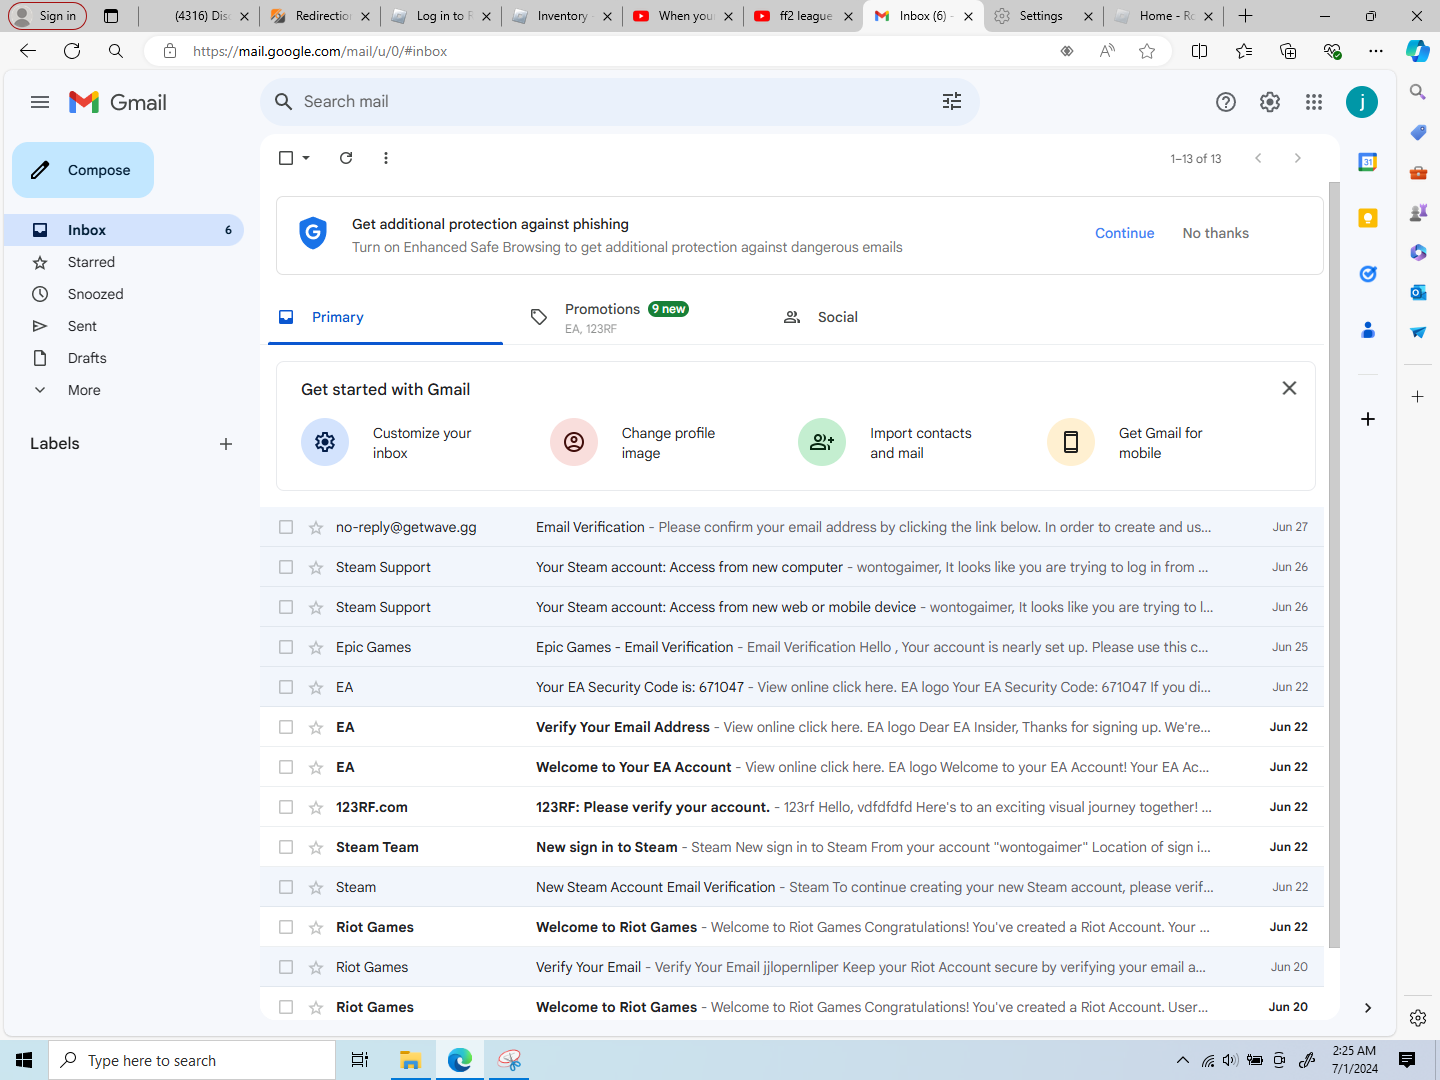The image size is (1440, 1080).
Task: Select the 123RF.com email checkbox
Action: [x=286, y=807]
